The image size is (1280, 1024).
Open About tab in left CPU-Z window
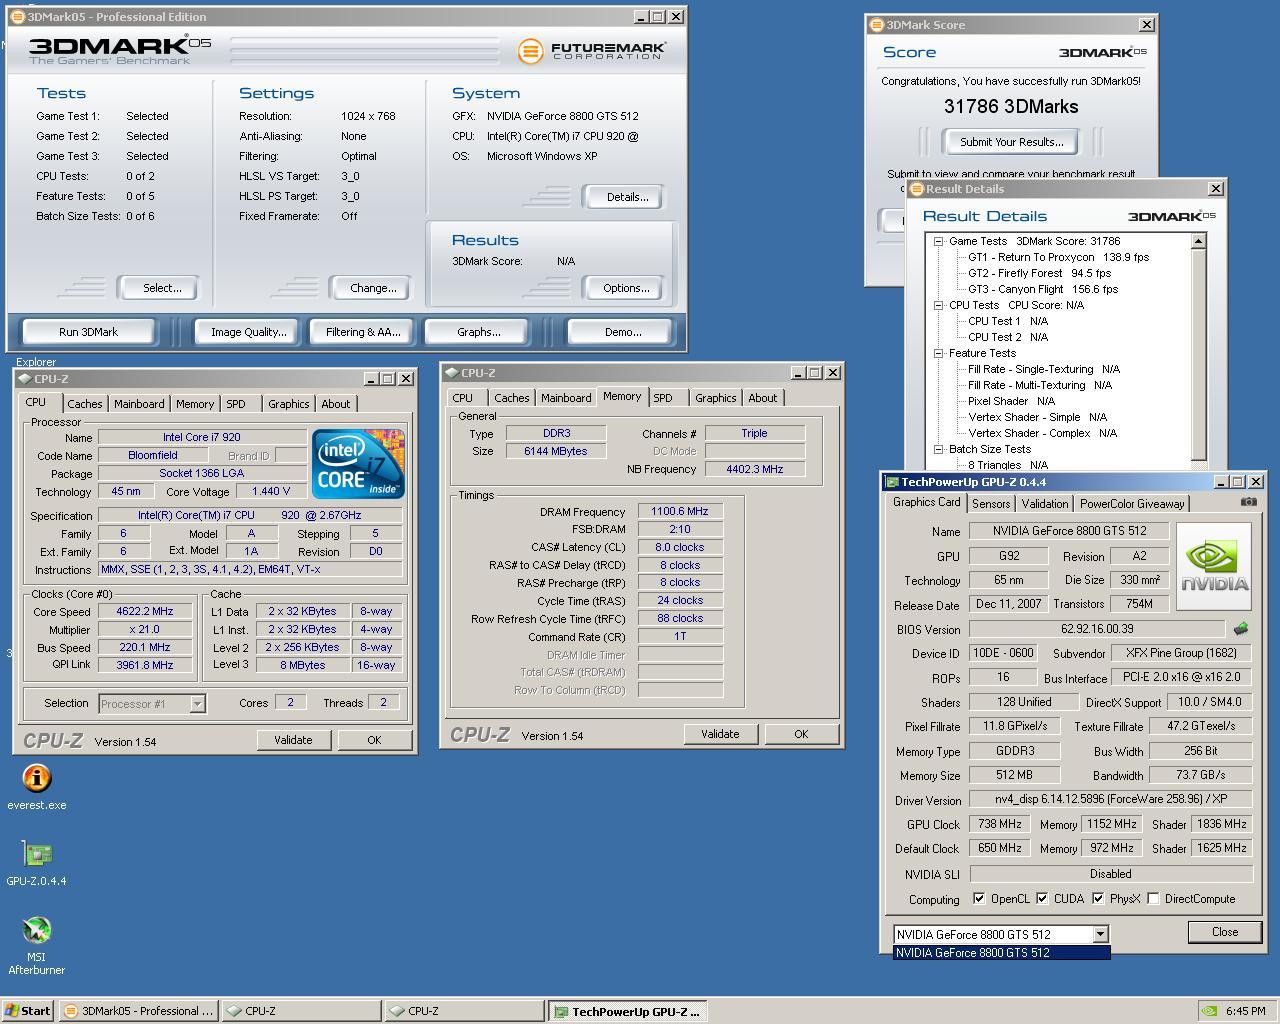coord(336,404)
